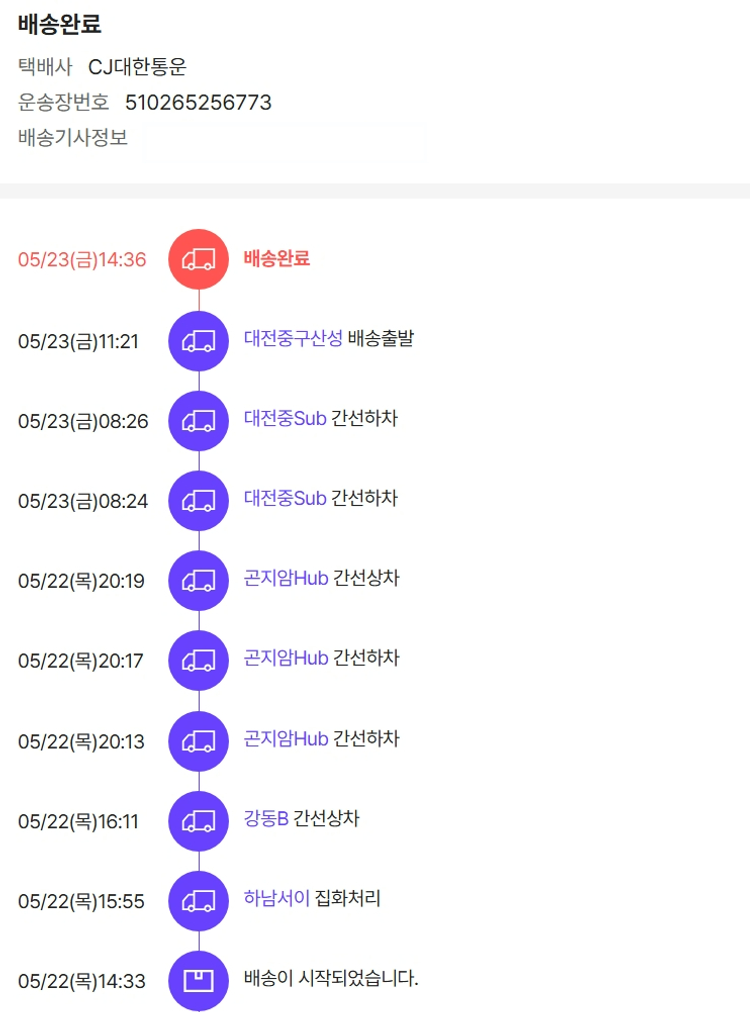
Task: Click tracking number 510265256773
Action: tap(198, 103)
